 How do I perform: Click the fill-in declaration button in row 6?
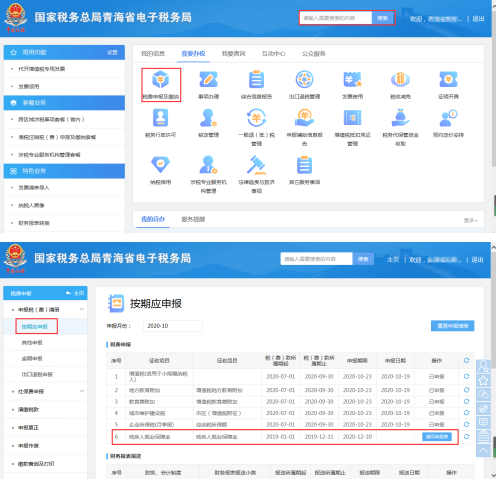(437, 437)
